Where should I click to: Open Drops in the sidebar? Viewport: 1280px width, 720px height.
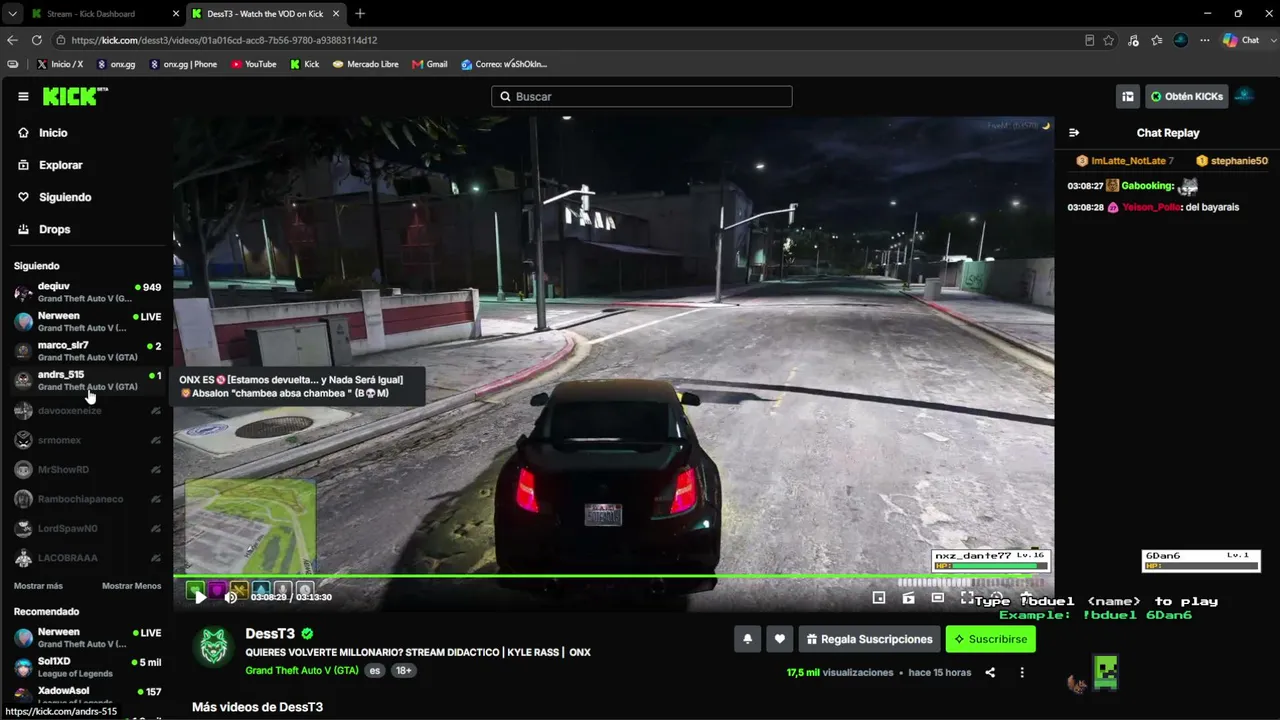[54, 229]
